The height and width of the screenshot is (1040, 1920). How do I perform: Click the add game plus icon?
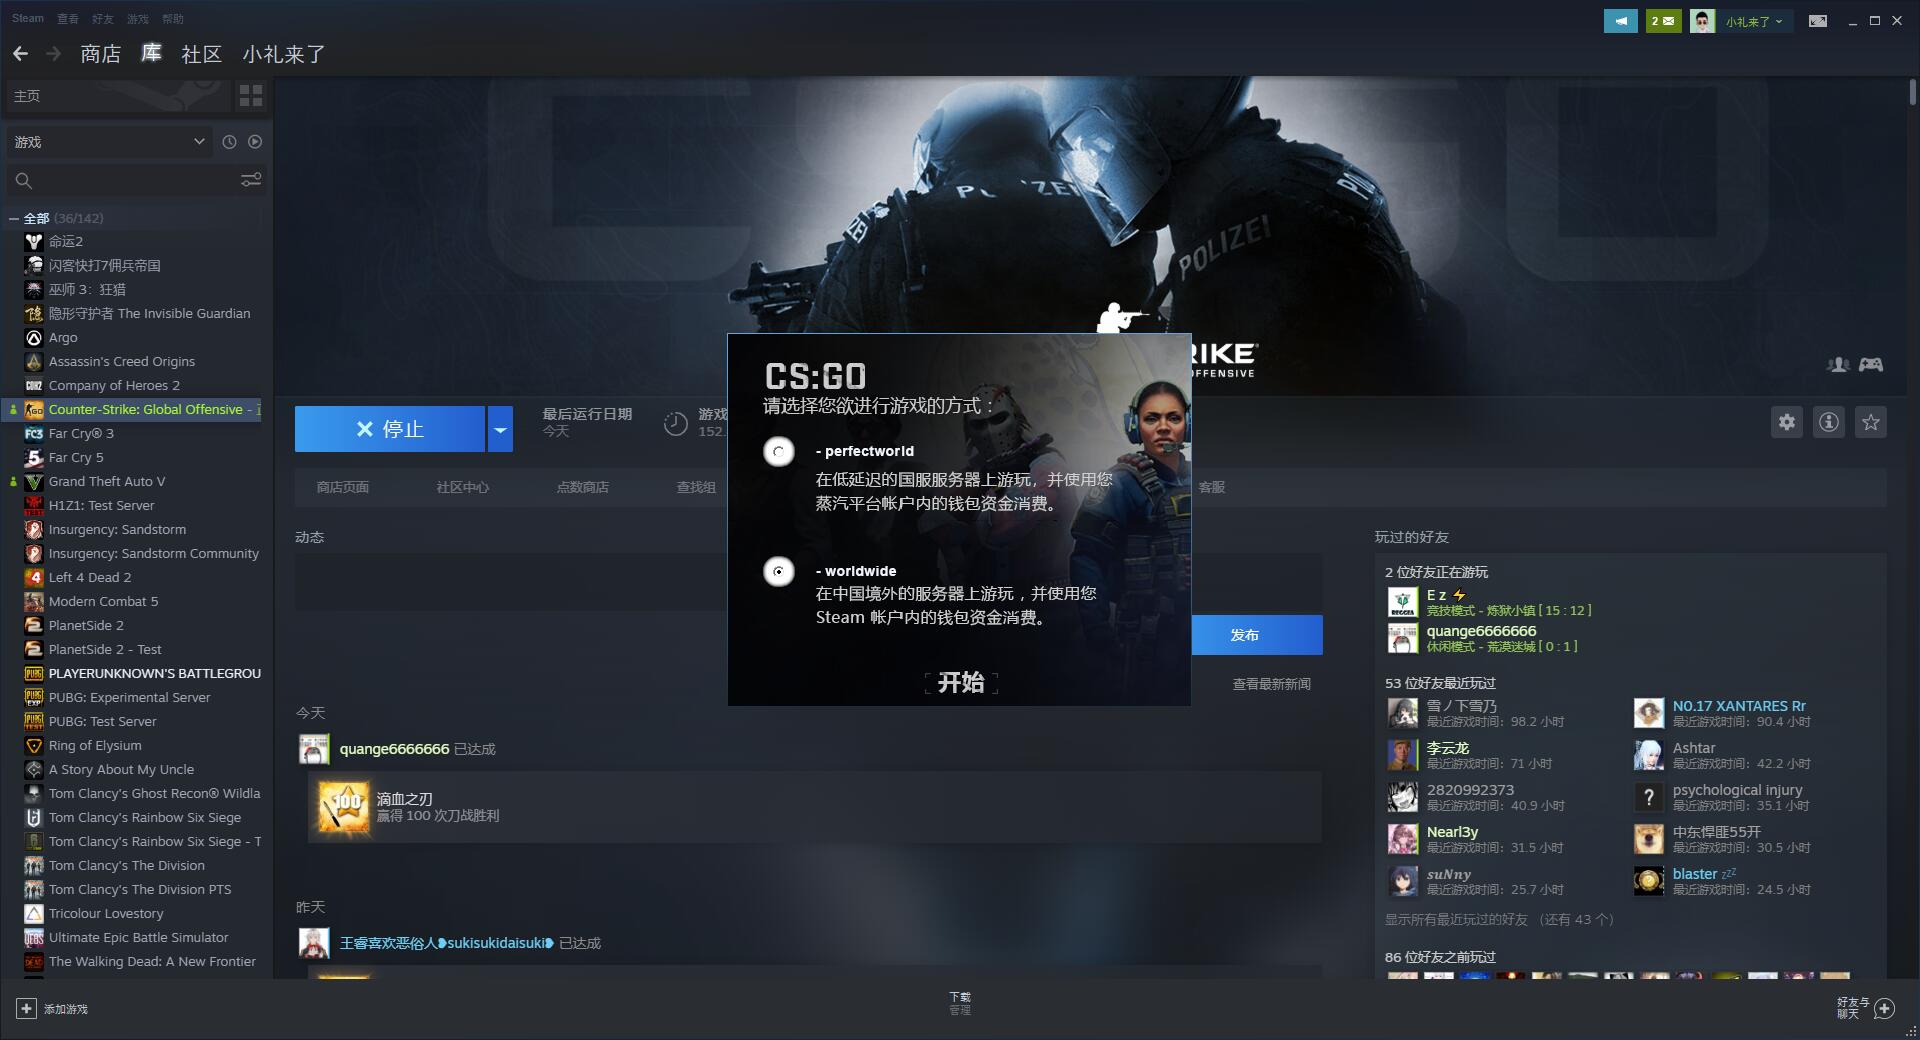click(x=26, y=1009)
